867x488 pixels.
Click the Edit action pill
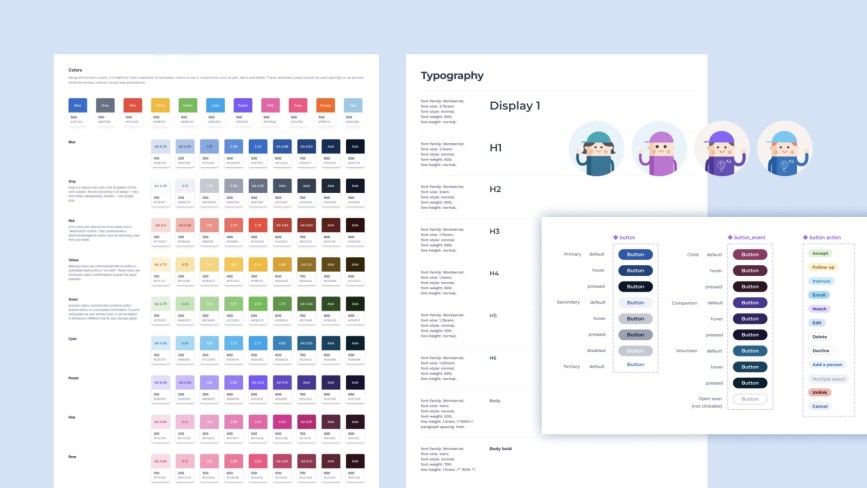pyautogui.click(x=817, y=322)
